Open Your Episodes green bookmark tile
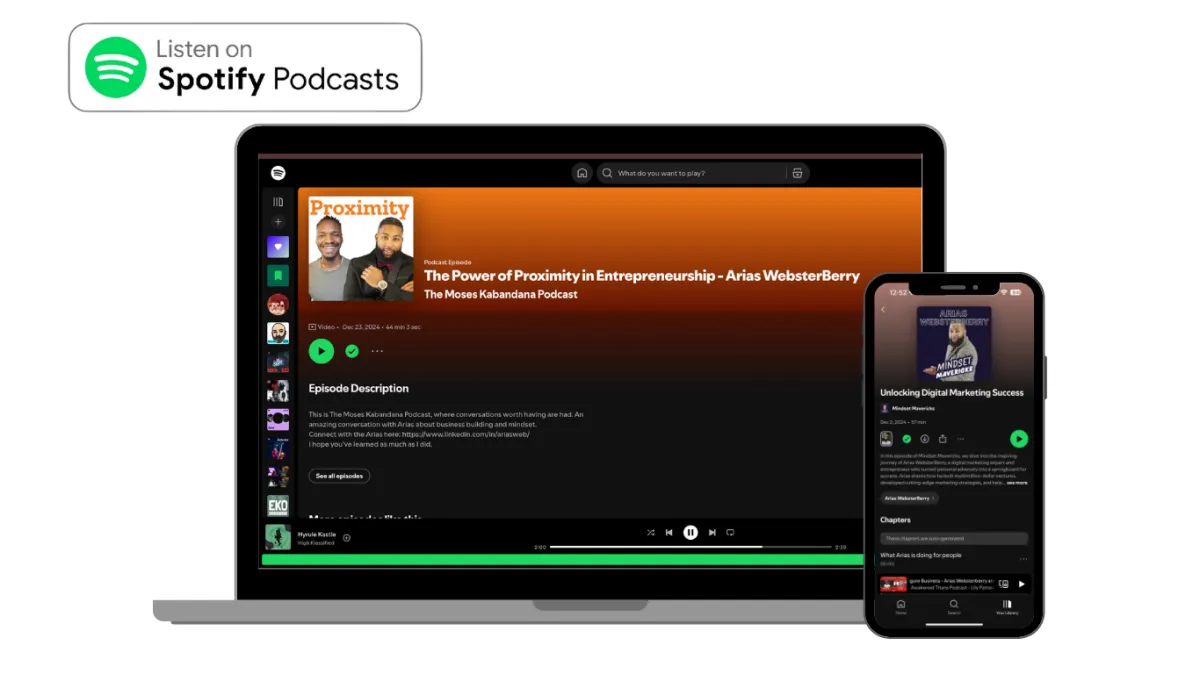1200x674 pixels. (x=278, y=275)
